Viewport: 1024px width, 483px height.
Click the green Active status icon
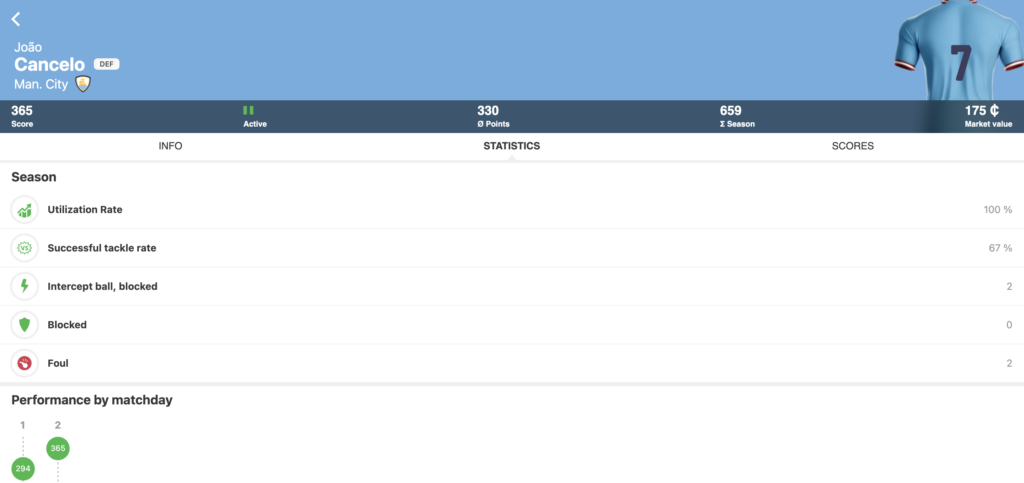(248, 110)
